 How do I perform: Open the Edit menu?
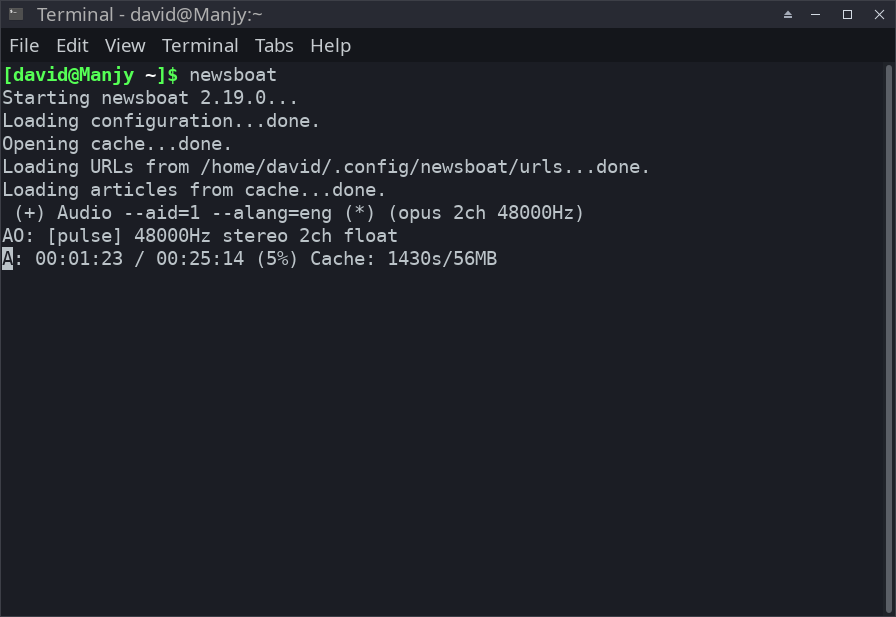[x=72, y=46]
